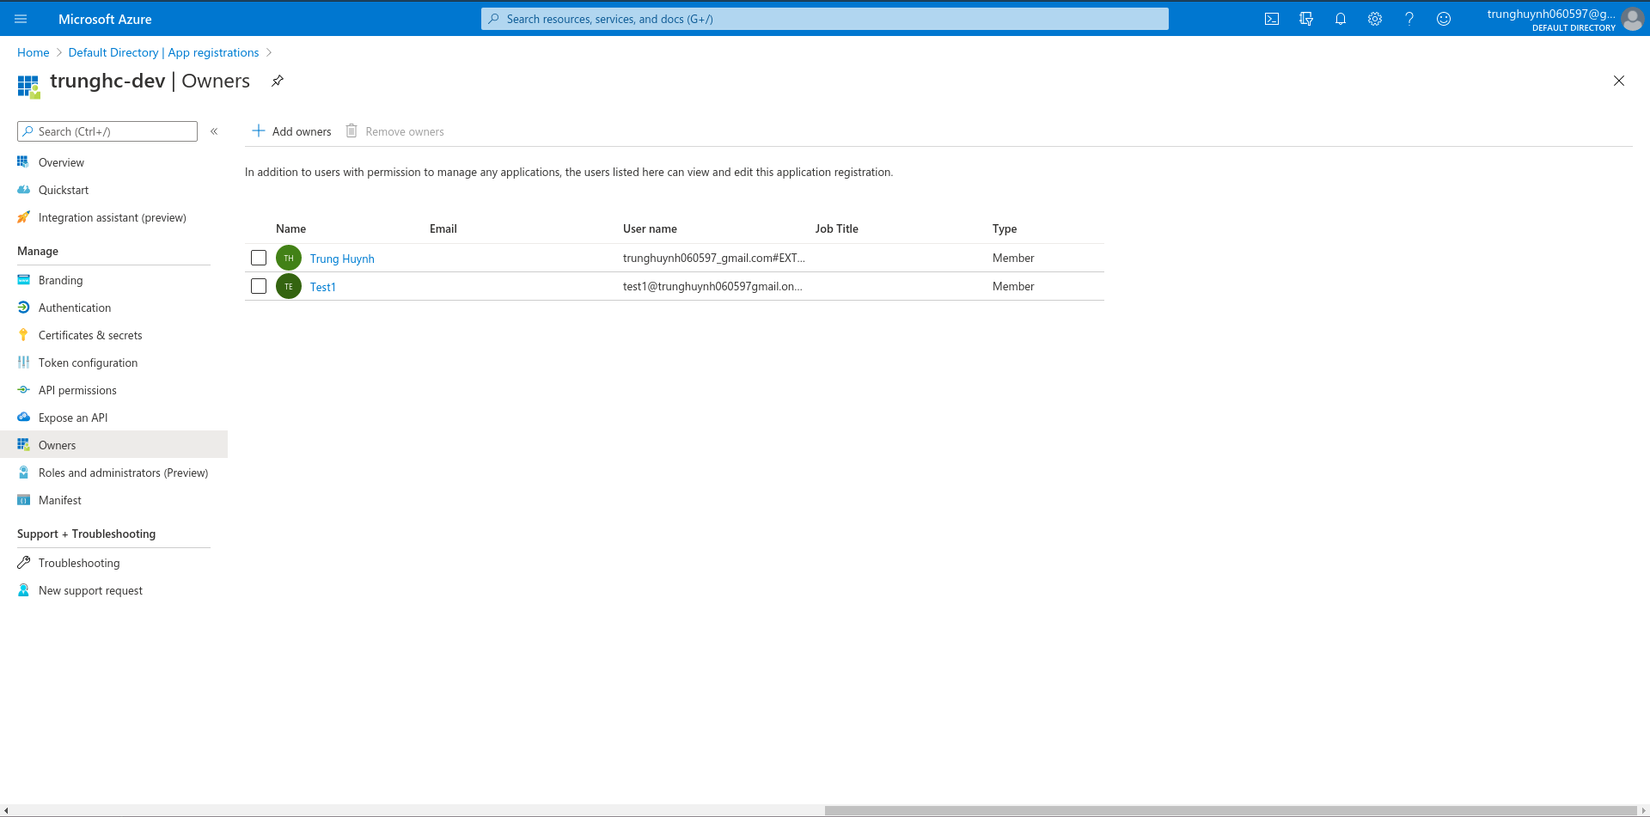1650x817 pixels.
Task: Click the User name column header
Action: pyautogui.click(x=650, y=229)
